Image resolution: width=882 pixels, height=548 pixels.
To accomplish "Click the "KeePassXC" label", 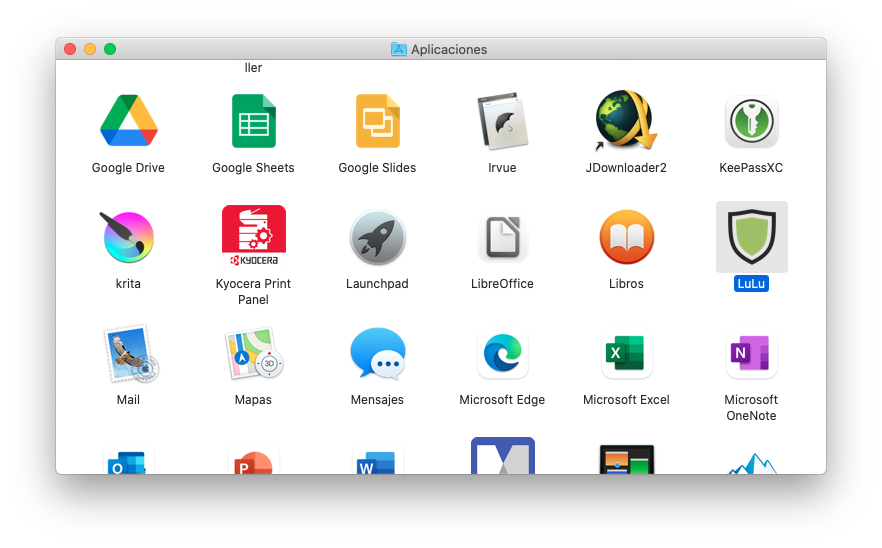I will 751,168.
